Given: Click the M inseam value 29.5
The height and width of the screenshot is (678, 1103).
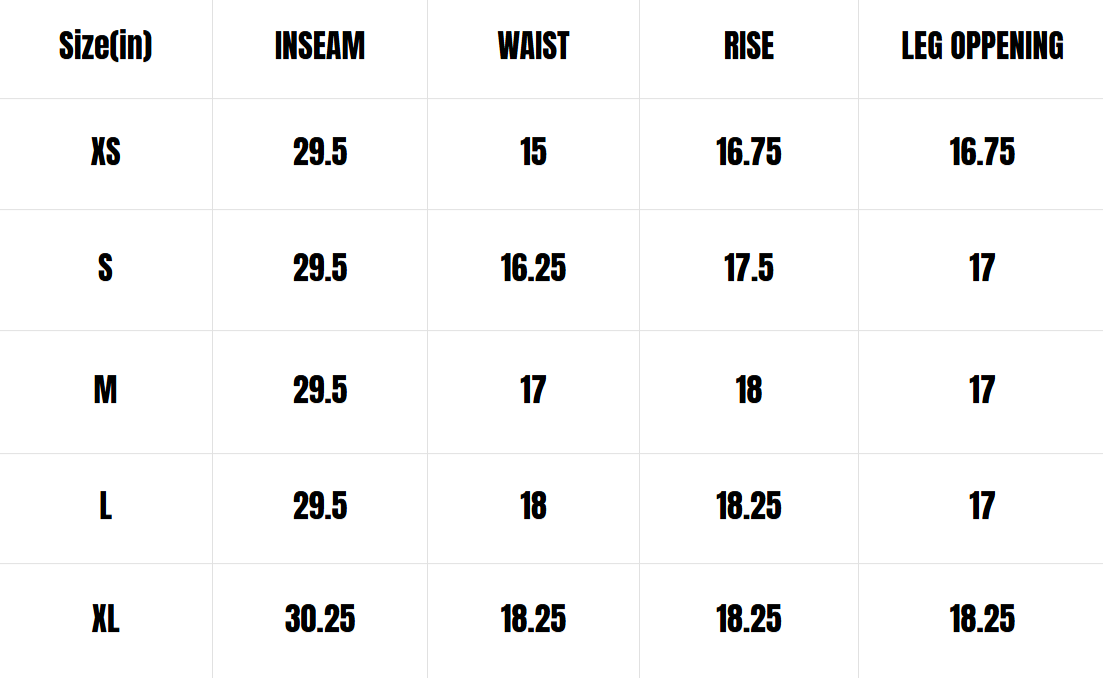Looking at the screenshot, I should point(320,390).
